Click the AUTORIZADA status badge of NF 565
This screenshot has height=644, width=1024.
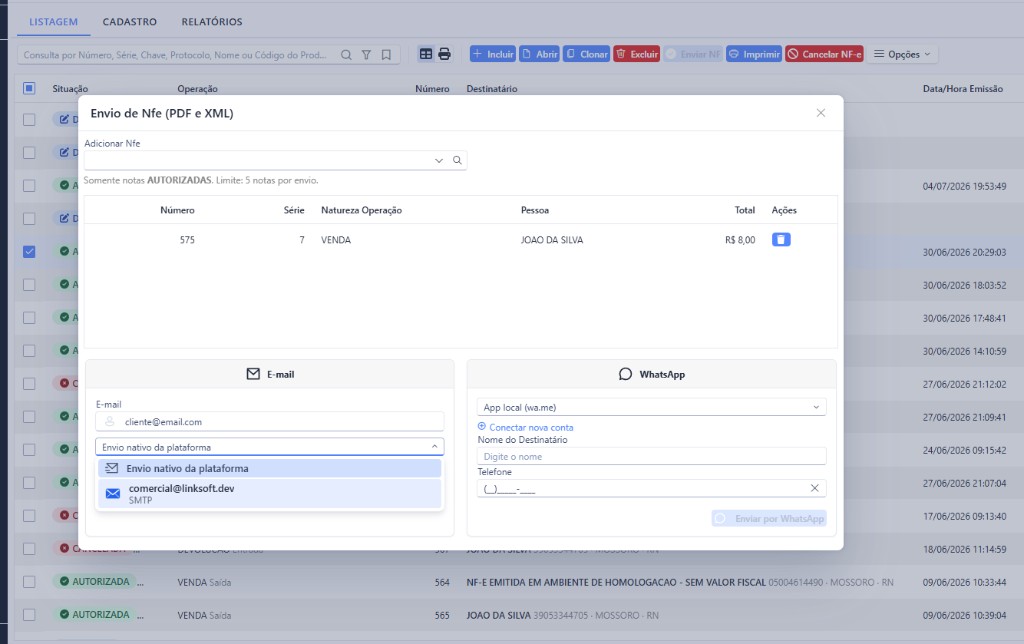tap(95, 615)
